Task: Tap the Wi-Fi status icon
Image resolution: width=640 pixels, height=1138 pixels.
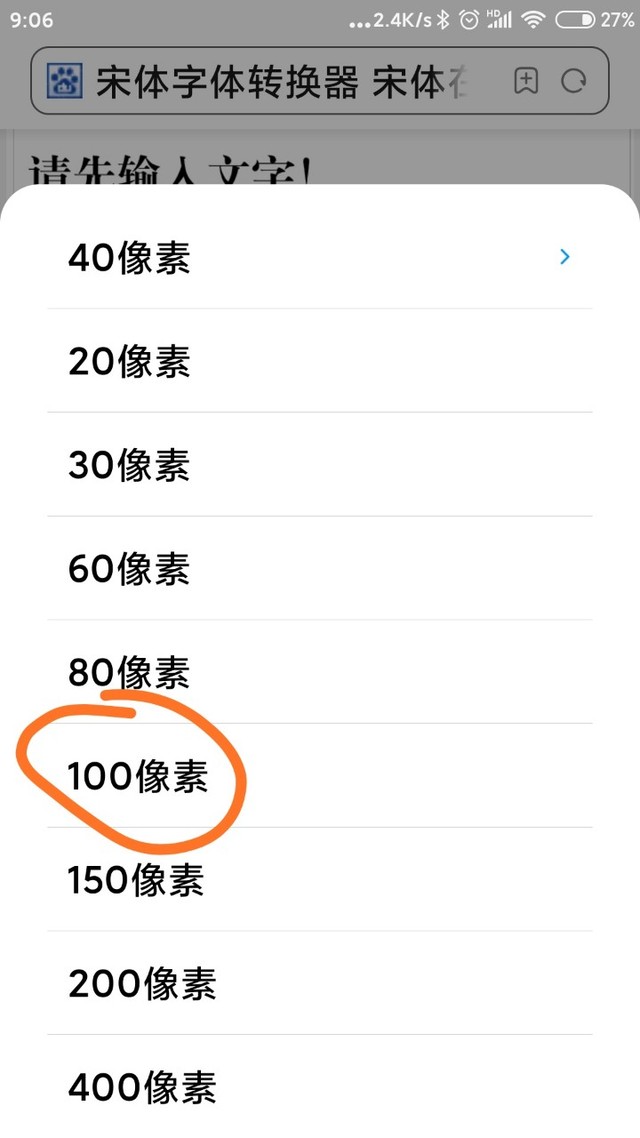Action: pos(534,20)
